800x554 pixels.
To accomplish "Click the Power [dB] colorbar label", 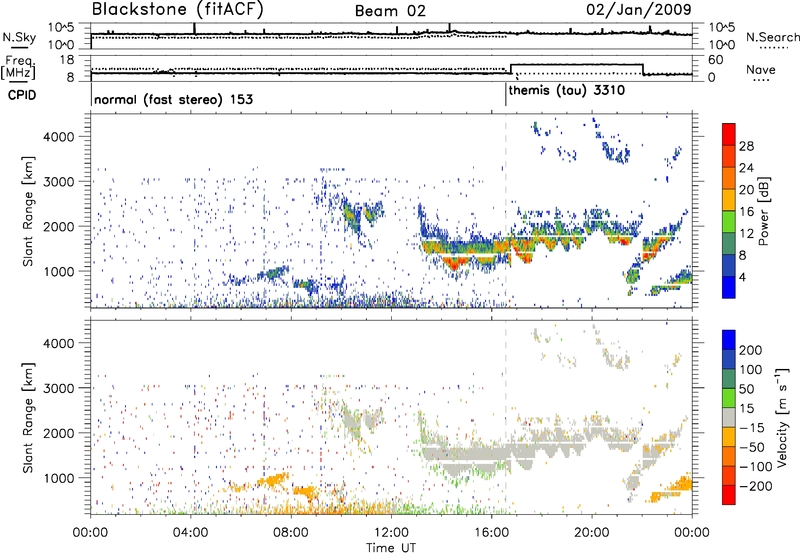I will point(764,211).
